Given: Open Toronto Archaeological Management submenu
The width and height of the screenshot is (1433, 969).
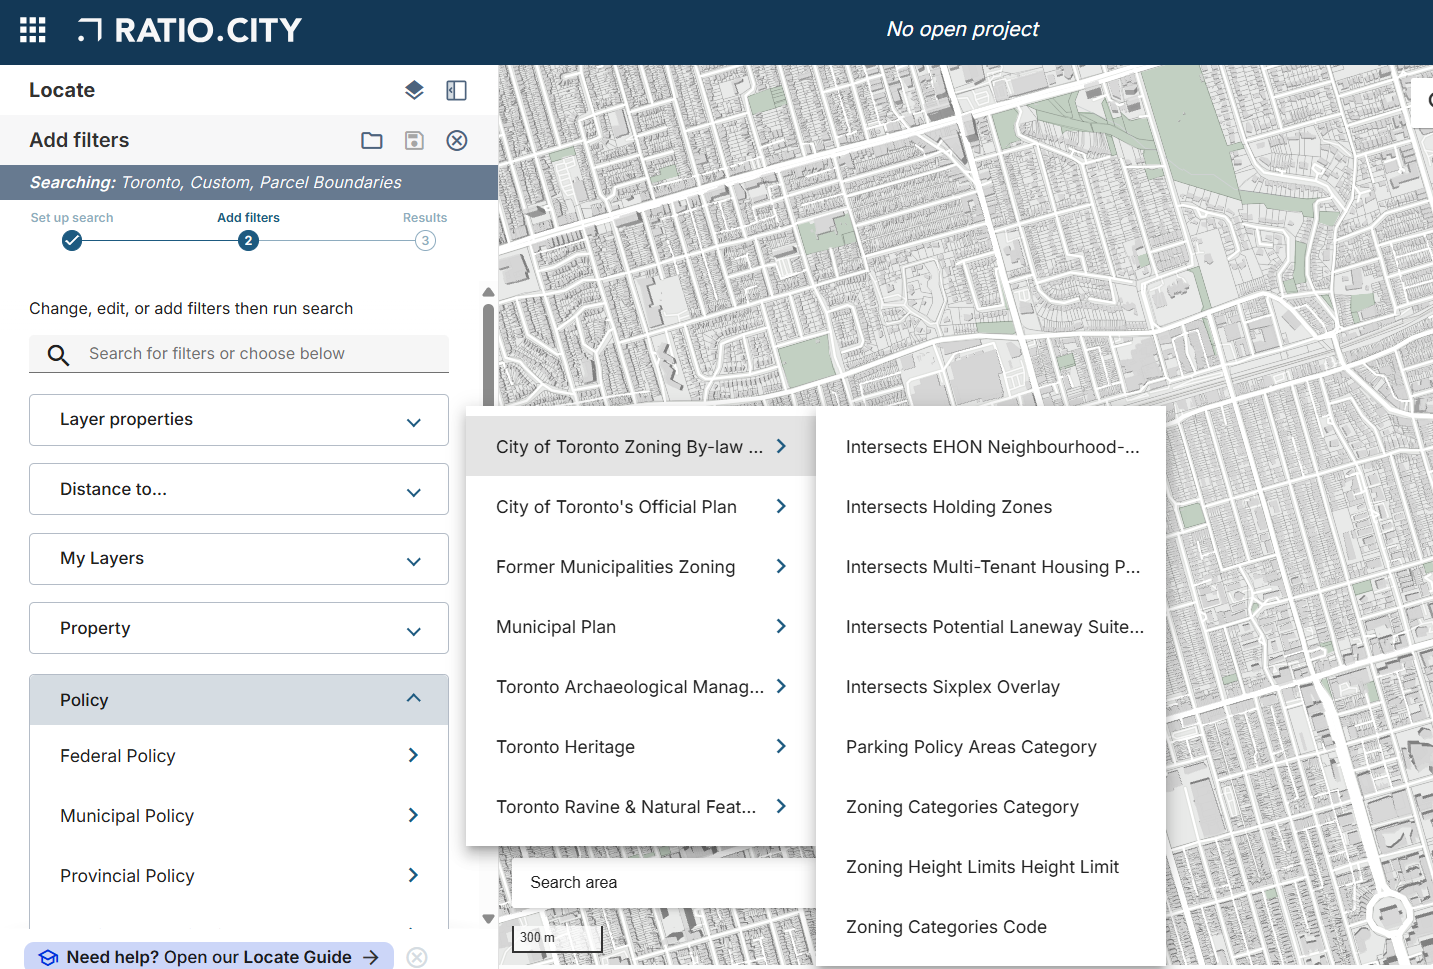Looking at the screenshot, I should pos(641,687).
